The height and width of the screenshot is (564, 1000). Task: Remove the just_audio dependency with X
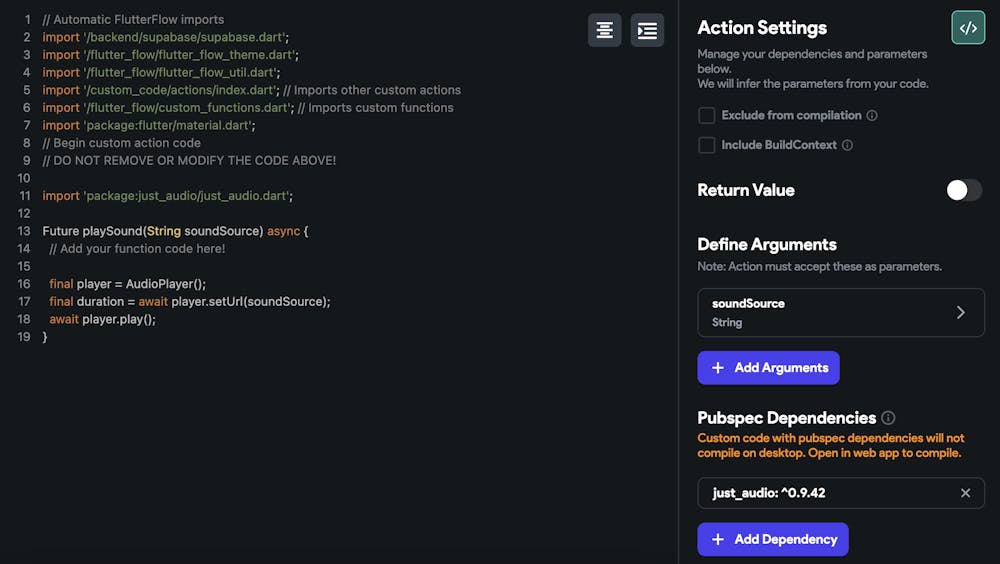[x=965, y=493]
